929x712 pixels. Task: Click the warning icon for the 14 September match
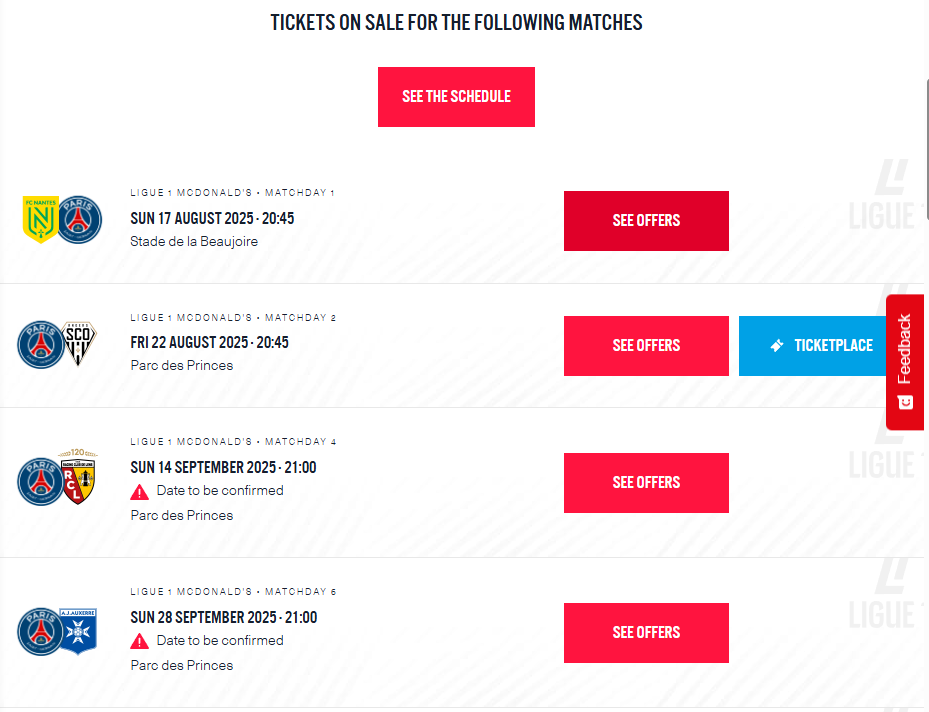(x=140, y=491)
